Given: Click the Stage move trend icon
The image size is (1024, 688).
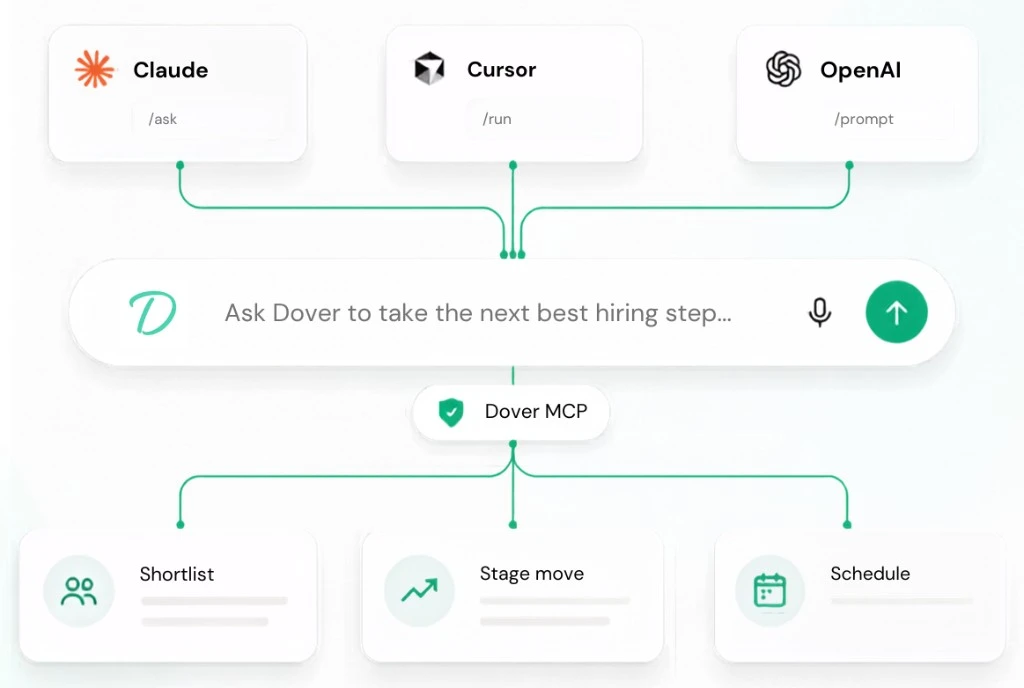Looking at the screenshot, I should pos(419,591).
